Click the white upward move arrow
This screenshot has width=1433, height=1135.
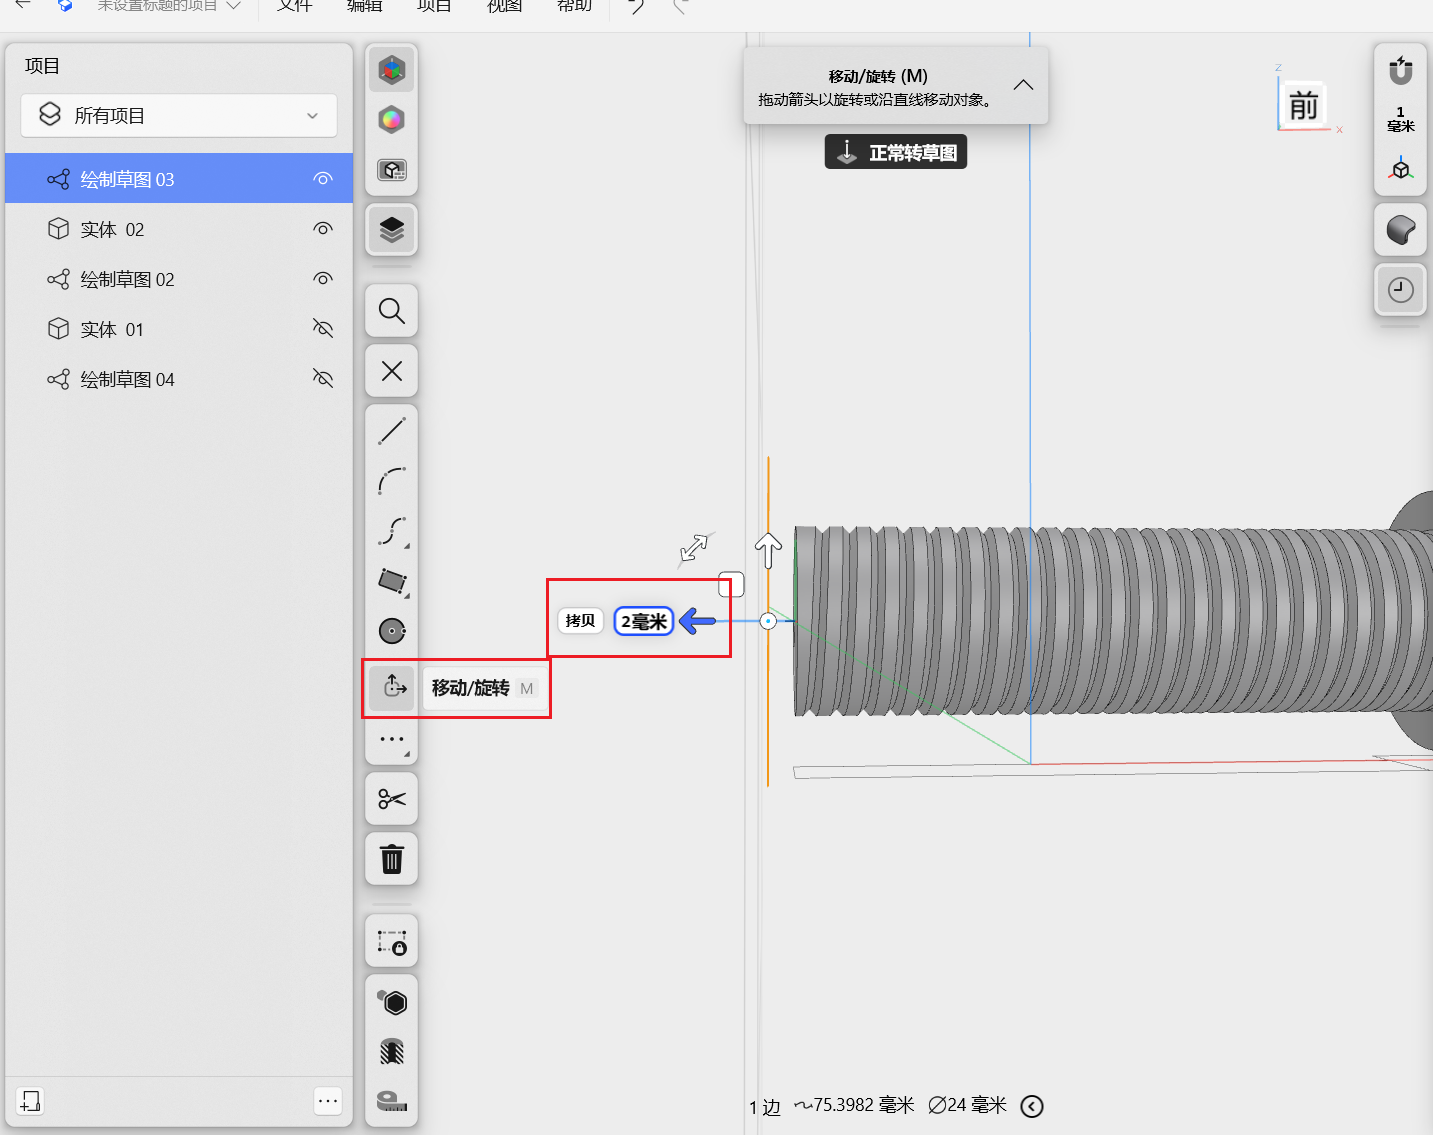coord(768,550)
